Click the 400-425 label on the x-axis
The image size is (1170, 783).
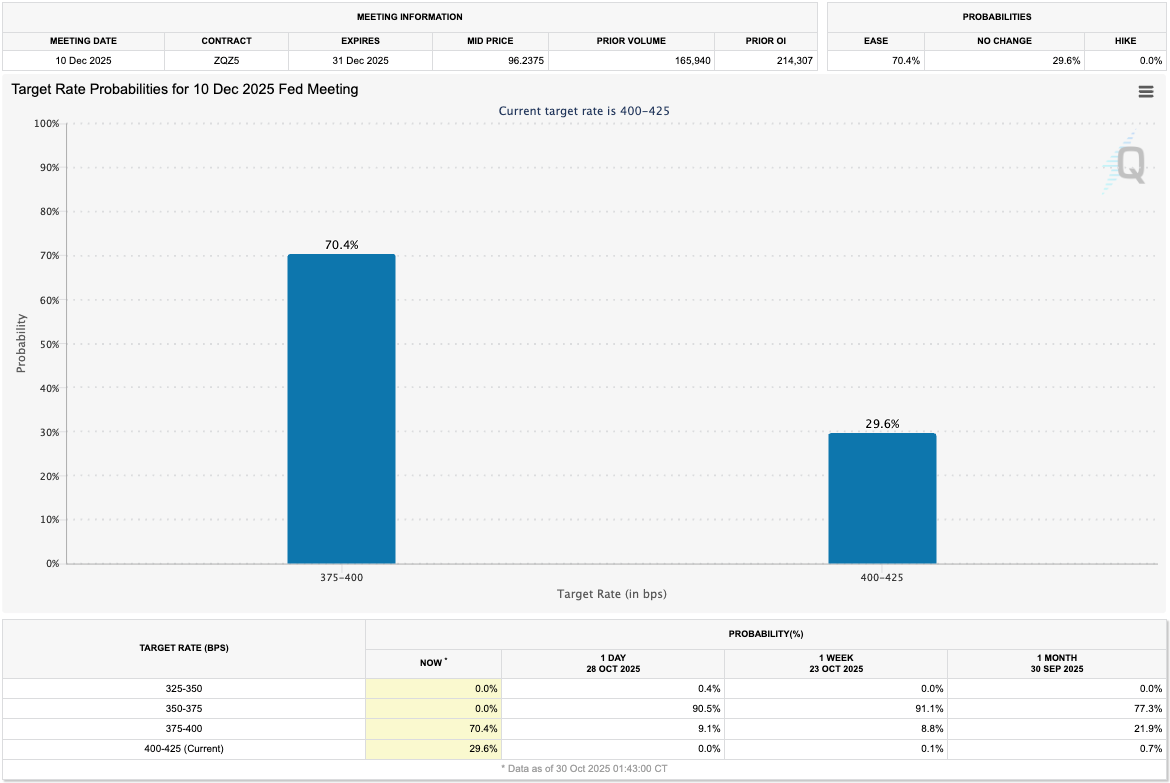click(882, 577)
